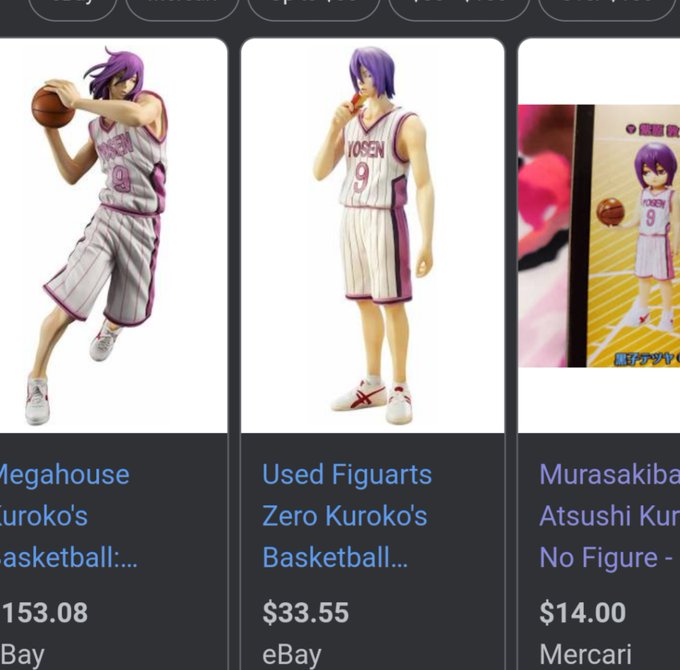The image size is (680, 670).
Task: Click the Yosen 9 jersey on standing figure
Action: [375, 158]
